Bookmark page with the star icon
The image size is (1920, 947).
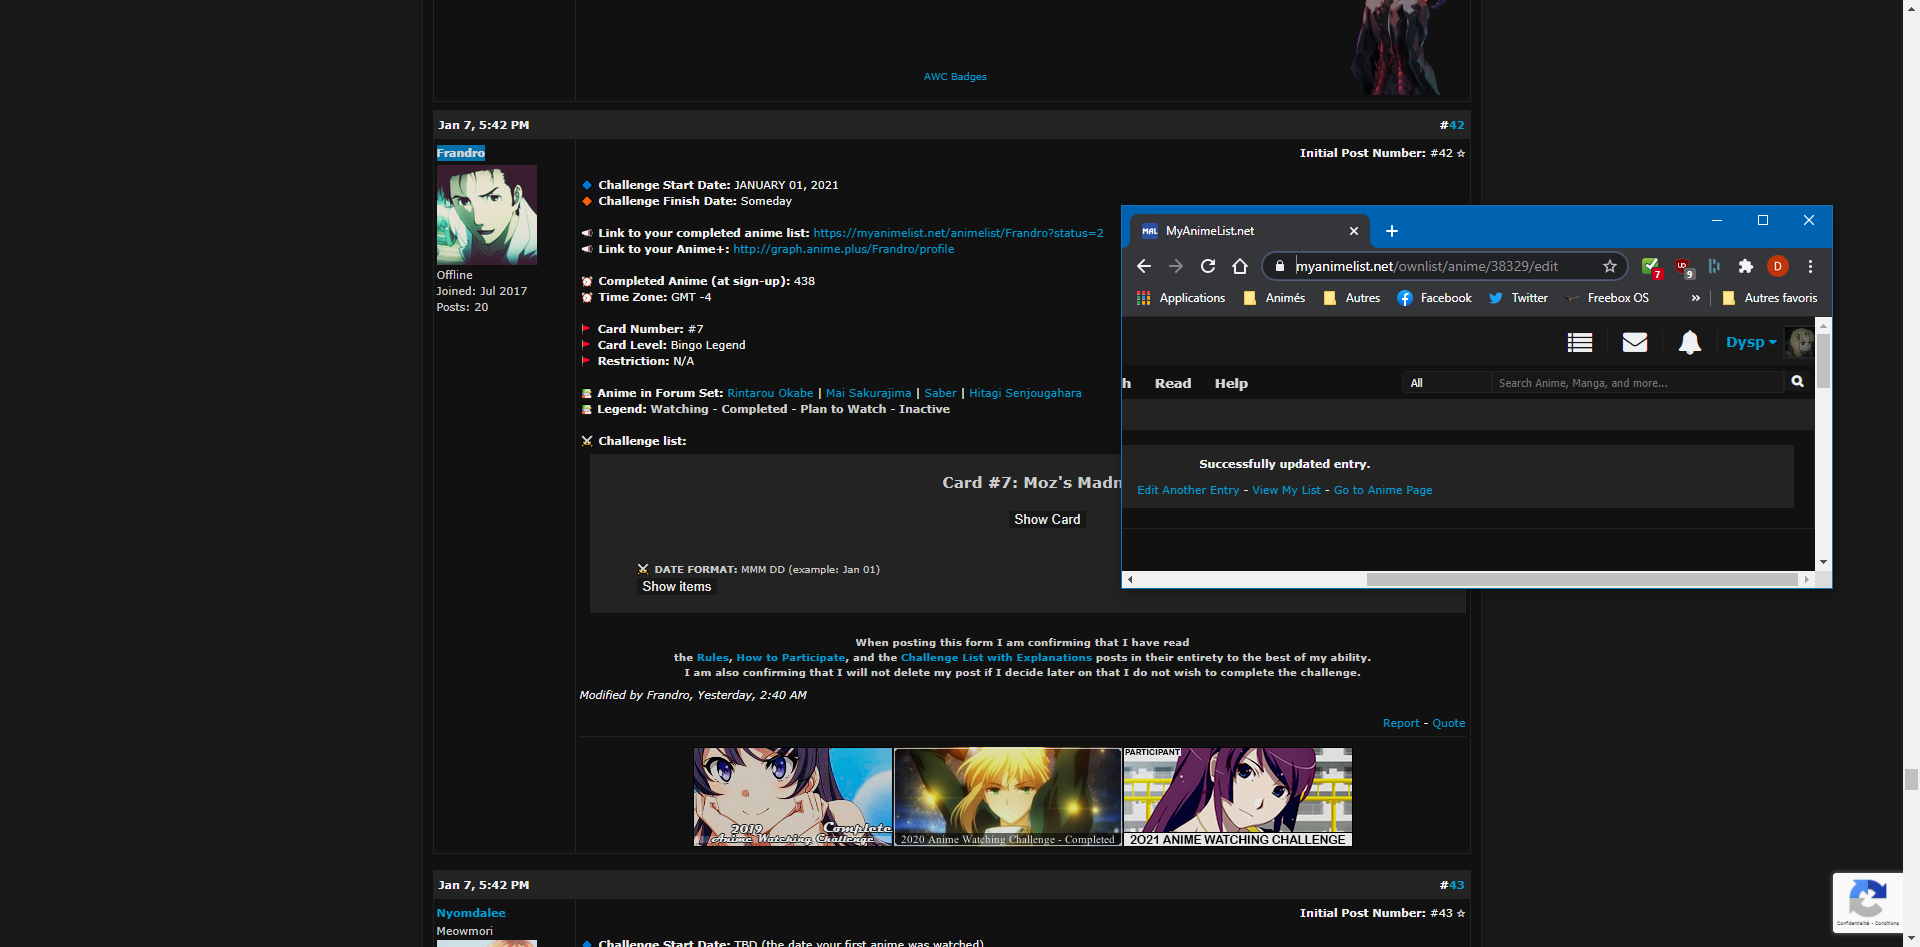(x=1609, y=267)
